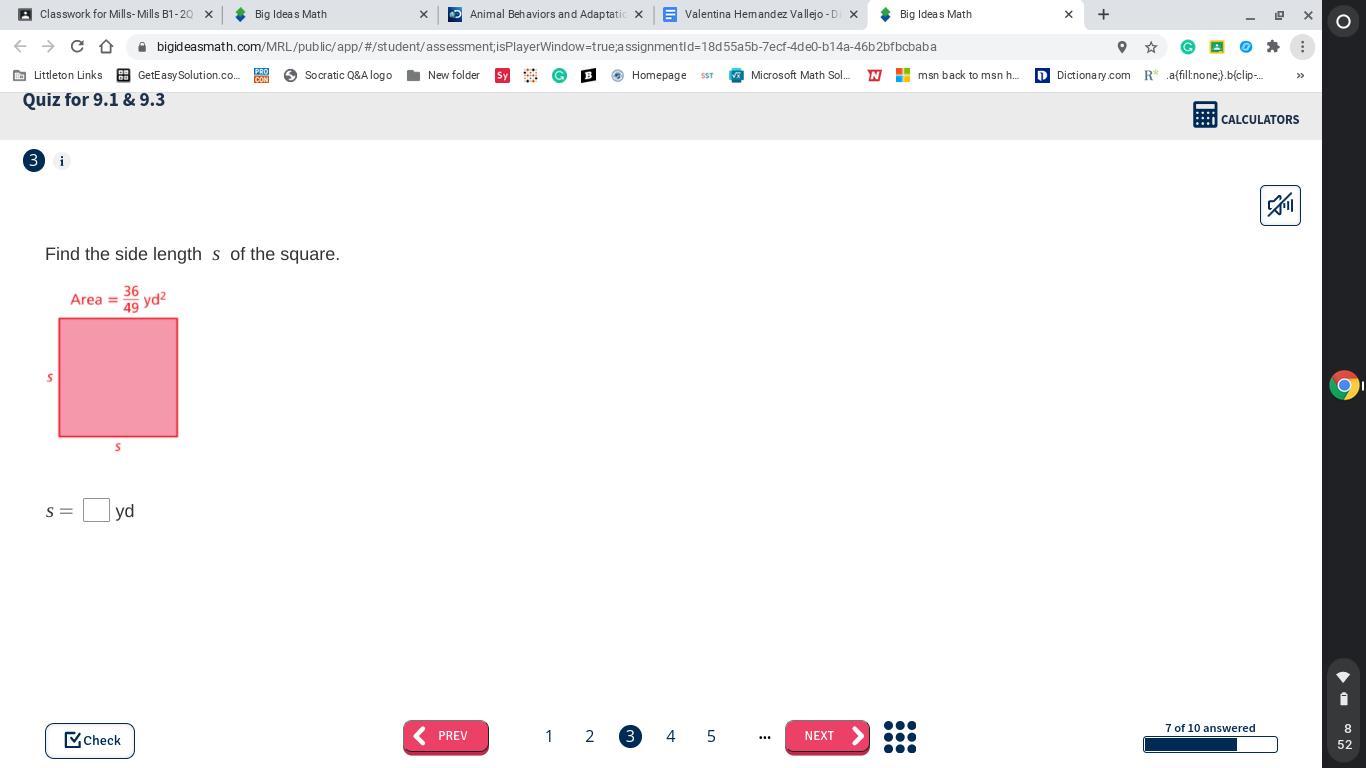Go to the next question
Image resolution: width=1366 pixels, height=768 pixels.
(826, 736)
